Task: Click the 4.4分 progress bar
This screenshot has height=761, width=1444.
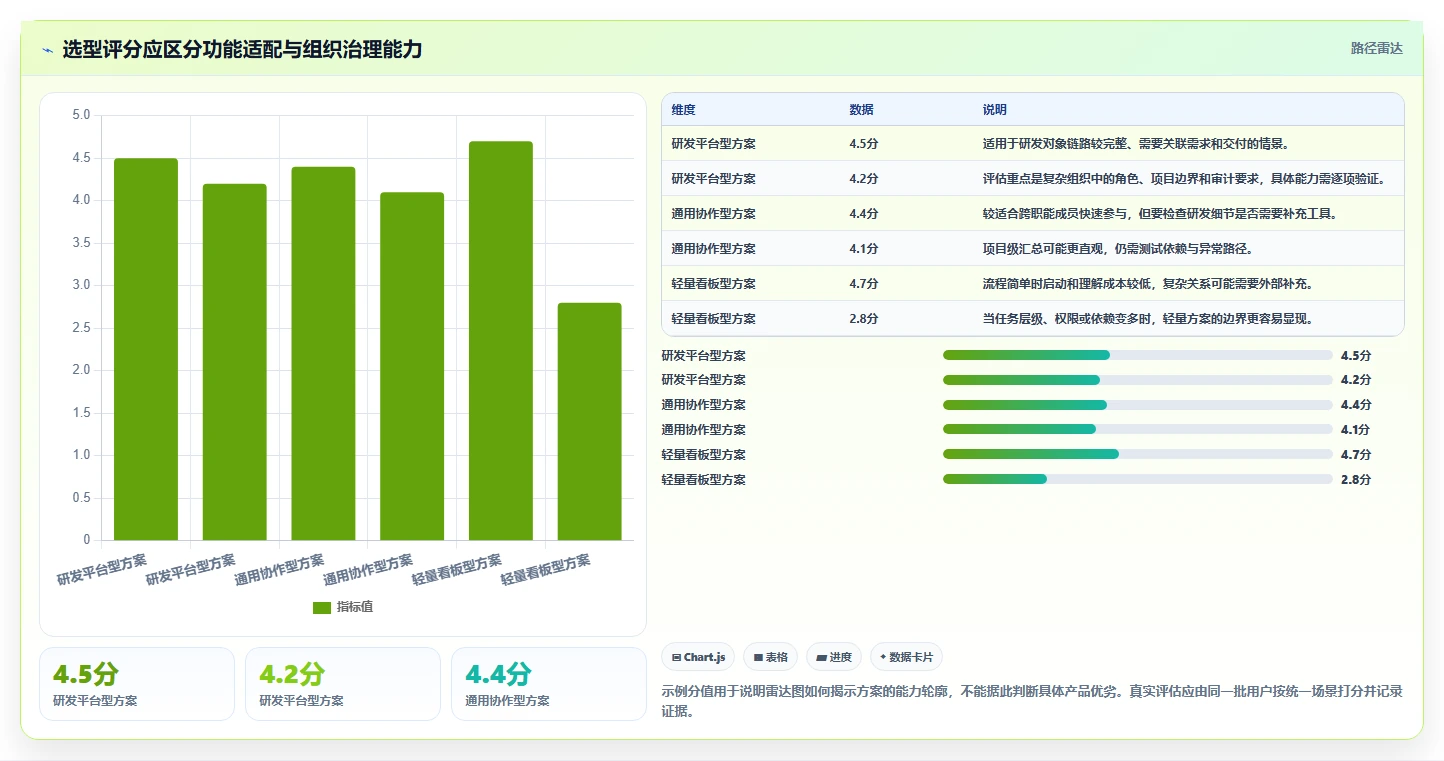Action: click(x=1138, y=405)
